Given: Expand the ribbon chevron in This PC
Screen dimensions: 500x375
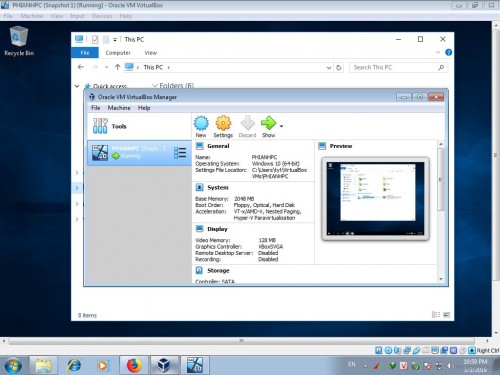Looking at the screenshot, I should coord(438,52).
